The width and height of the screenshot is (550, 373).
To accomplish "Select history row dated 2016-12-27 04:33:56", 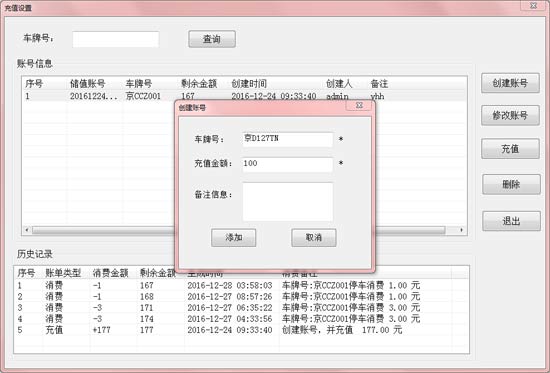I will [x=241, y=319].
